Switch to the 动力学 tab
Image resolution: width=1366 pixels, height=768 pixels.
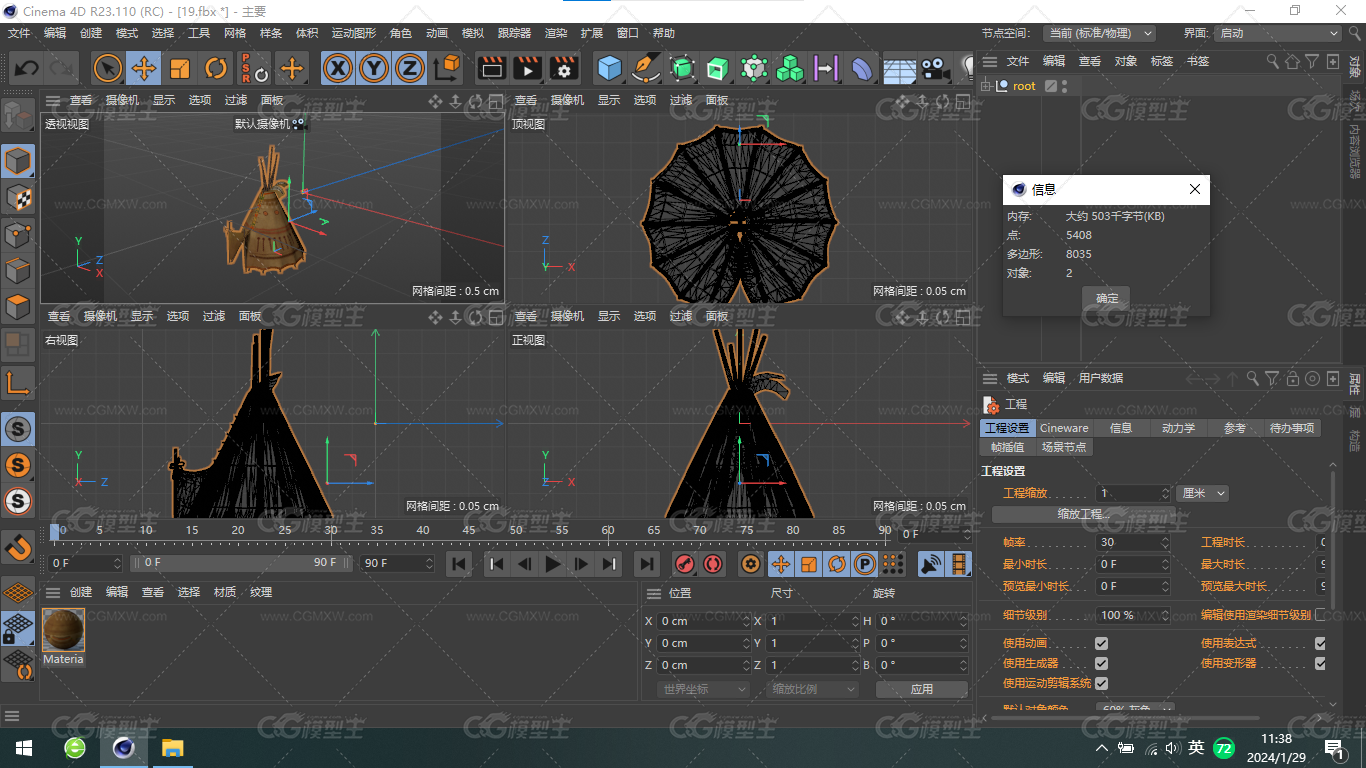tap(1178, 428)
